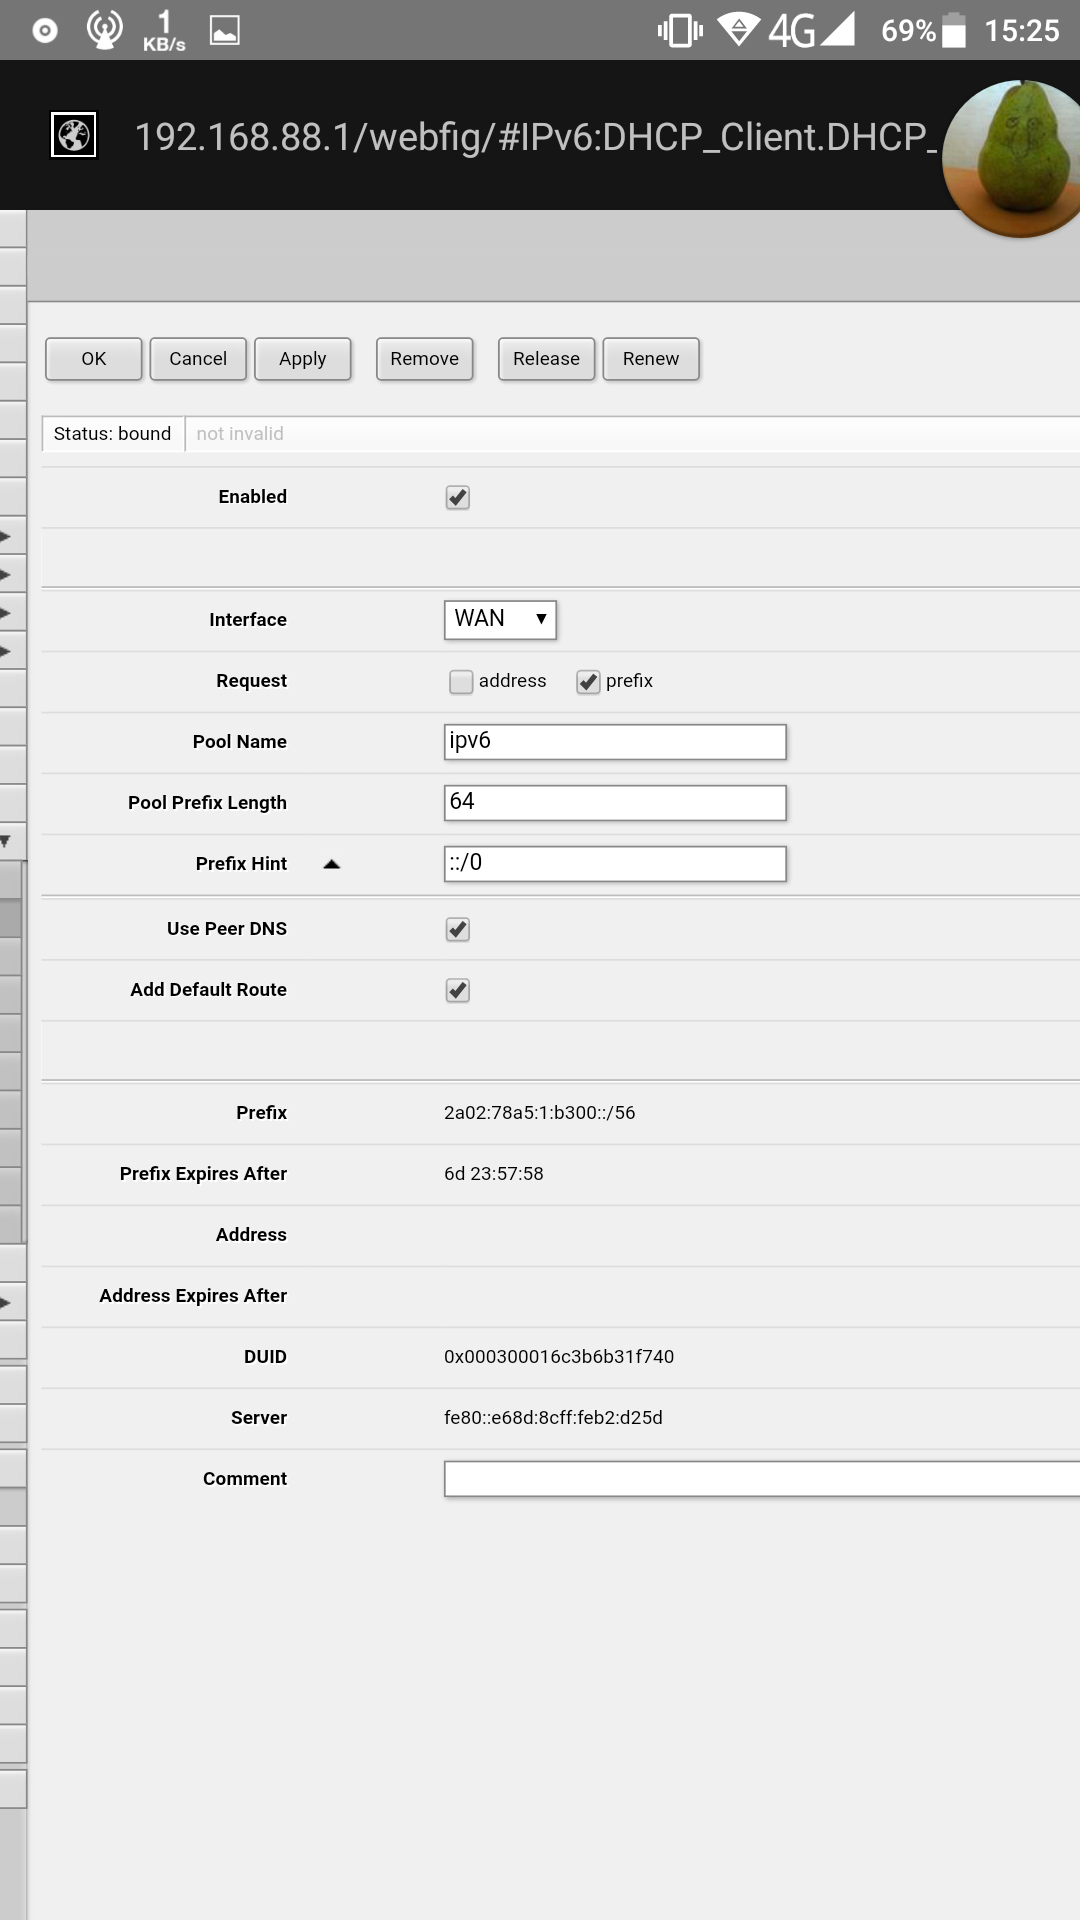Click the OK button
Screen dimensions: 1080x1920
tap(94, 359)
